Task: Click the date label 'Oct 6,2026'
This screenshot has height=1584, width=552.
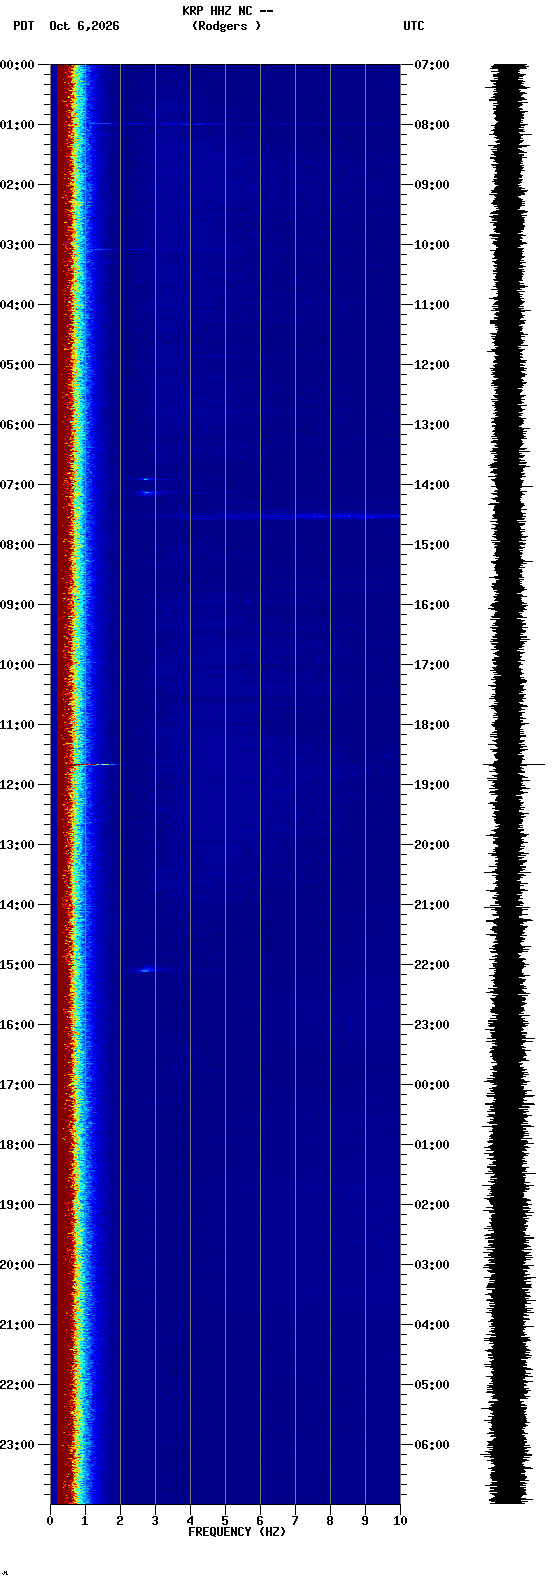Action: coord(84,26)
